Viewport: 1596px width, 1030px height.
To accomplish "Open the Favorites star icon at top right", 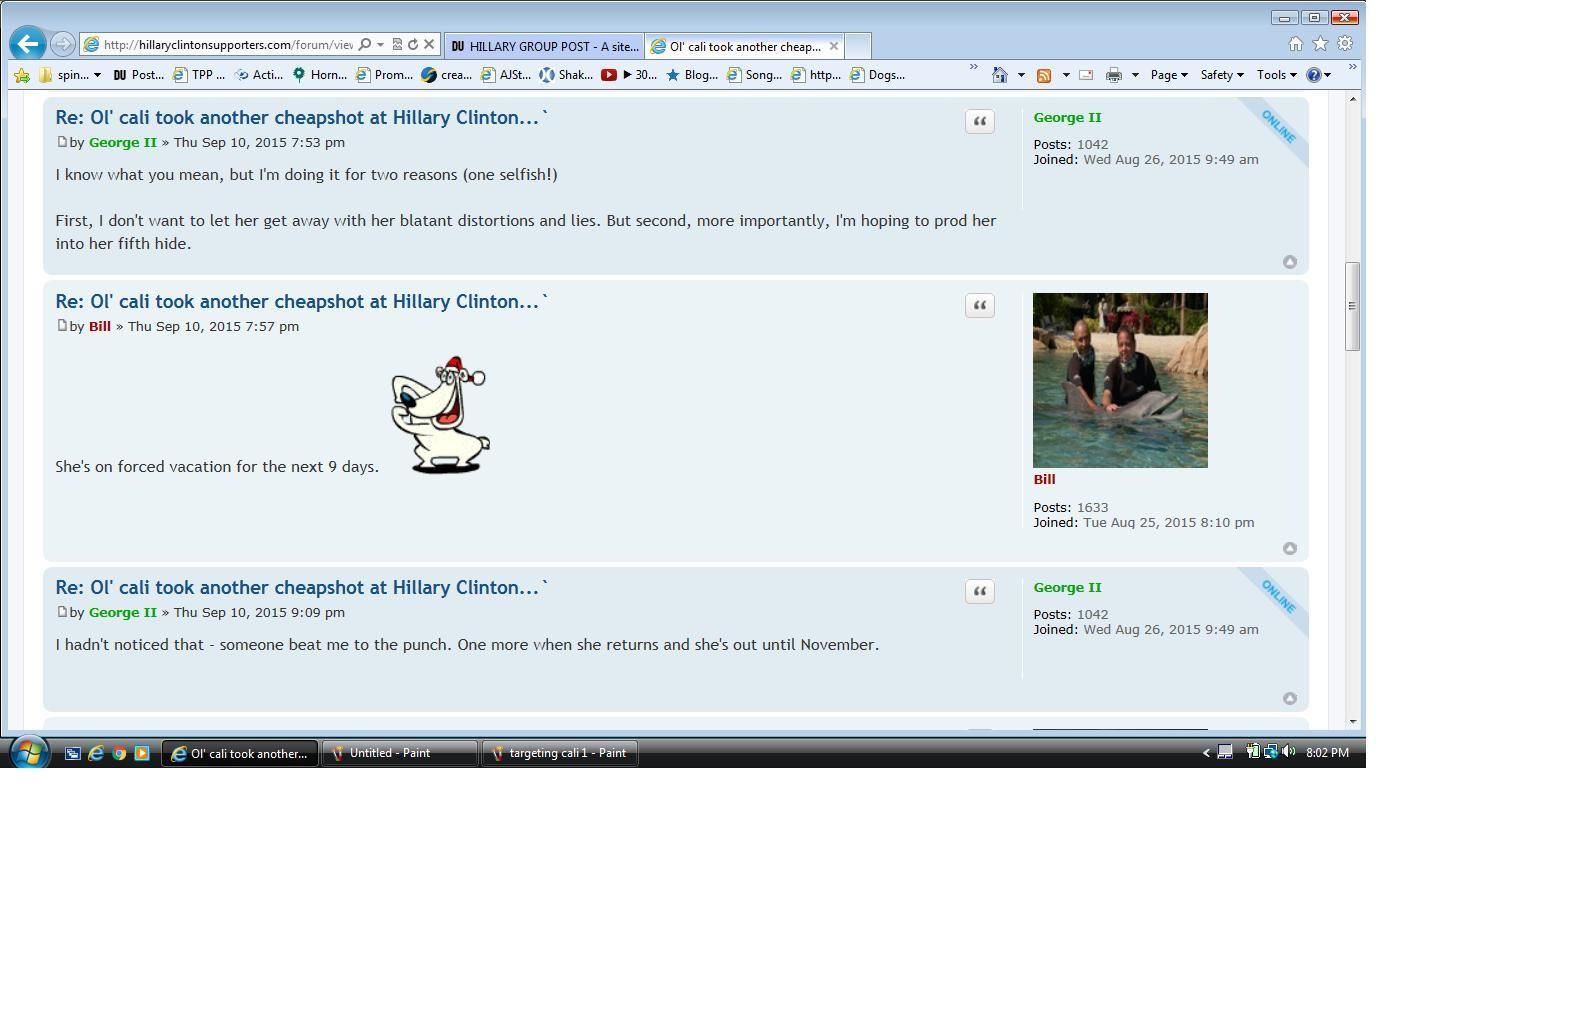I will pyautogui.click(x=1320, y=44).
